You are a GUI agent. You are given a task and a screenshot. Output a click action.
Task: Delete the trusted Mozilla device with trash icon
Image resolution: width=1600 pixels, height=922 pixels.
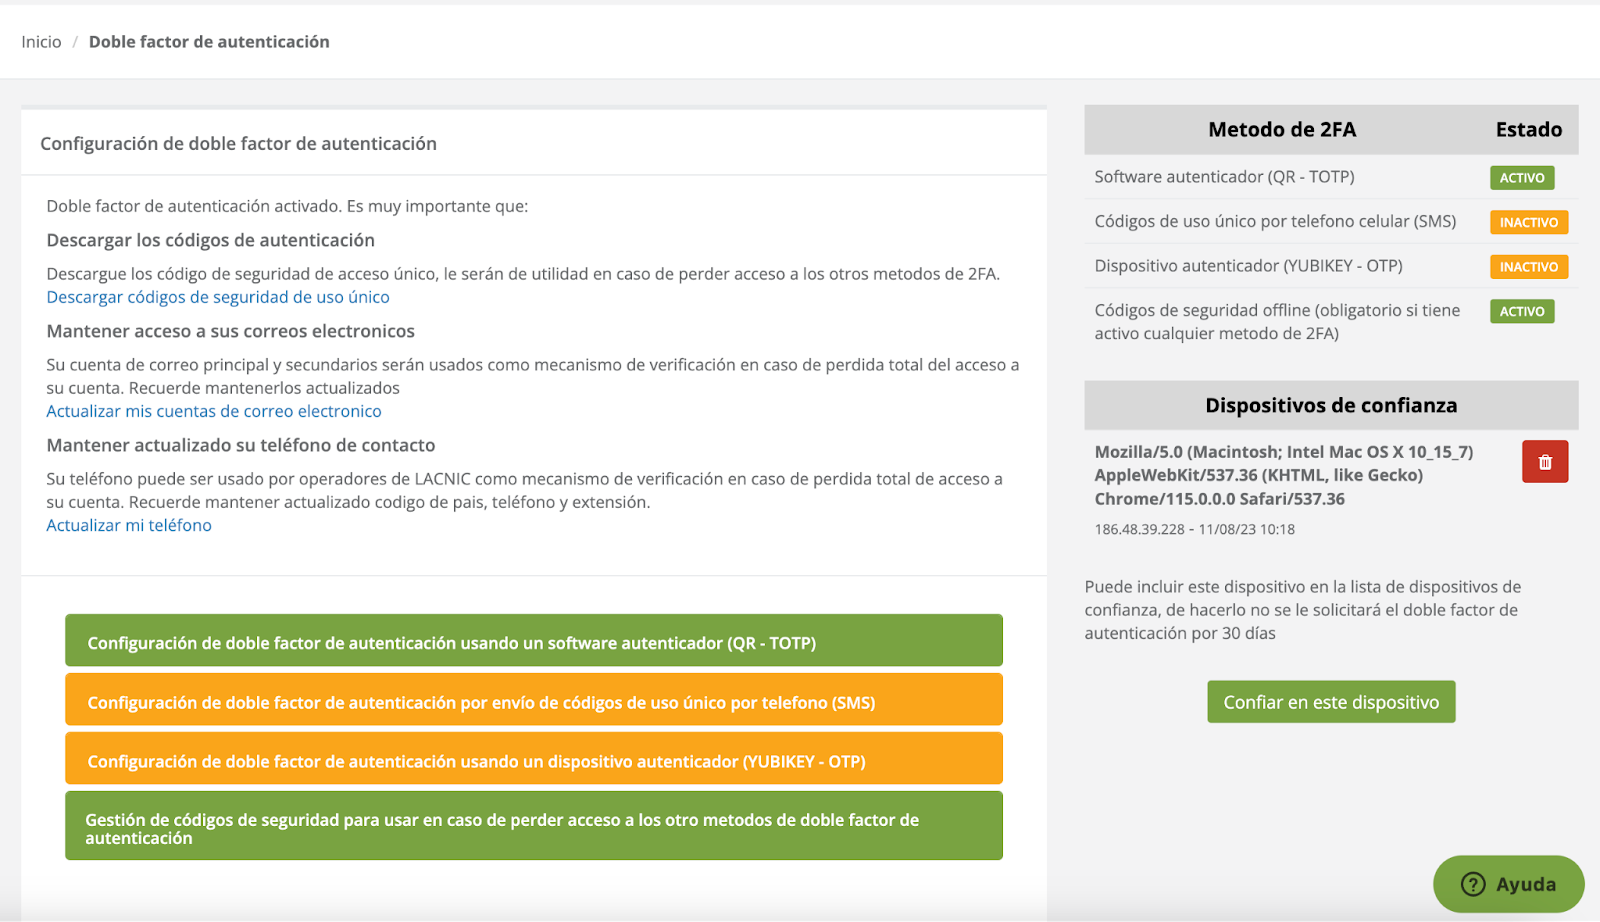click(1544, 462)
